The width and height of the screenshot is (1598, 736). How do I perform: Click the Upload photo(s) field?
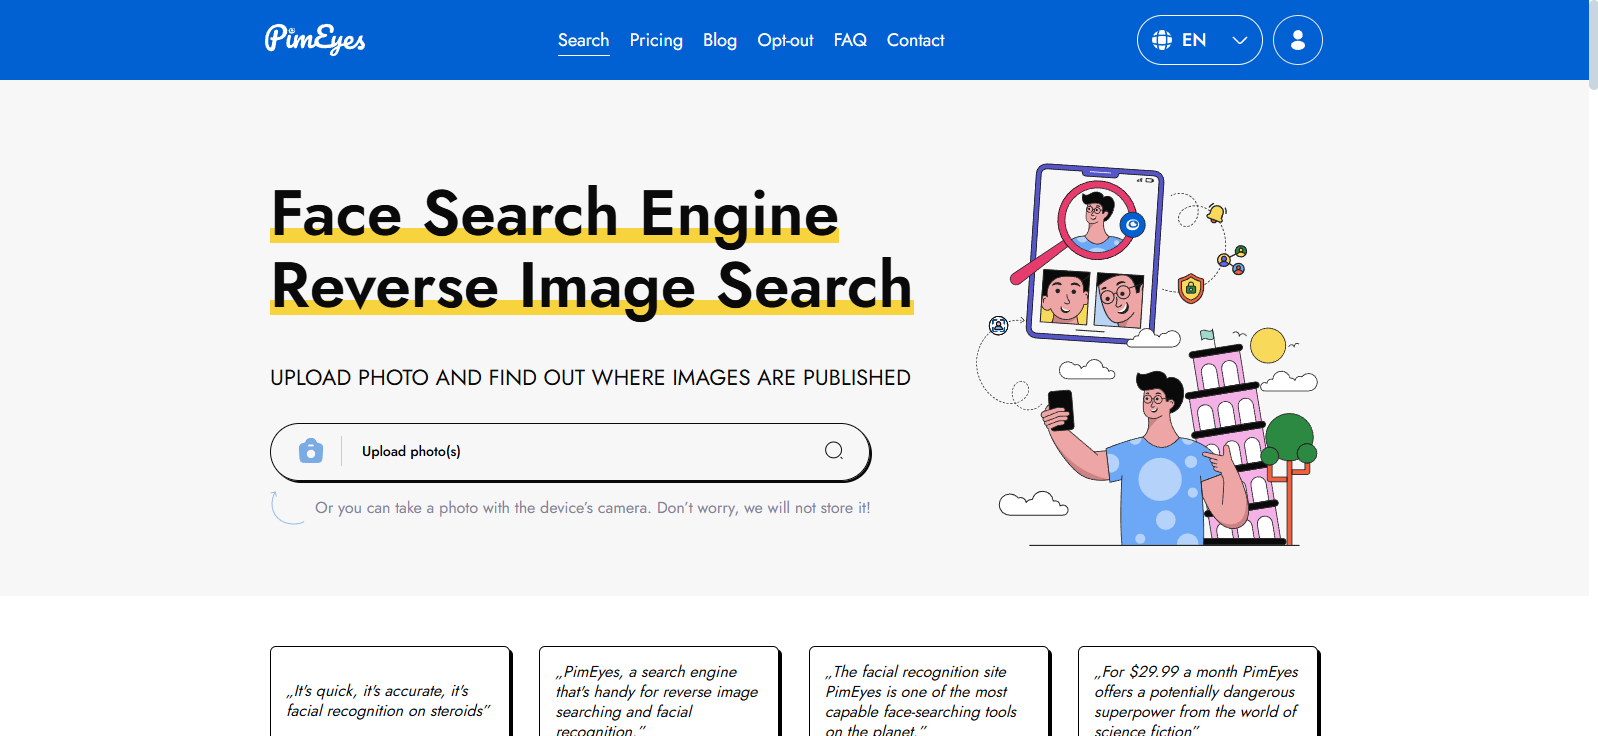570,452
